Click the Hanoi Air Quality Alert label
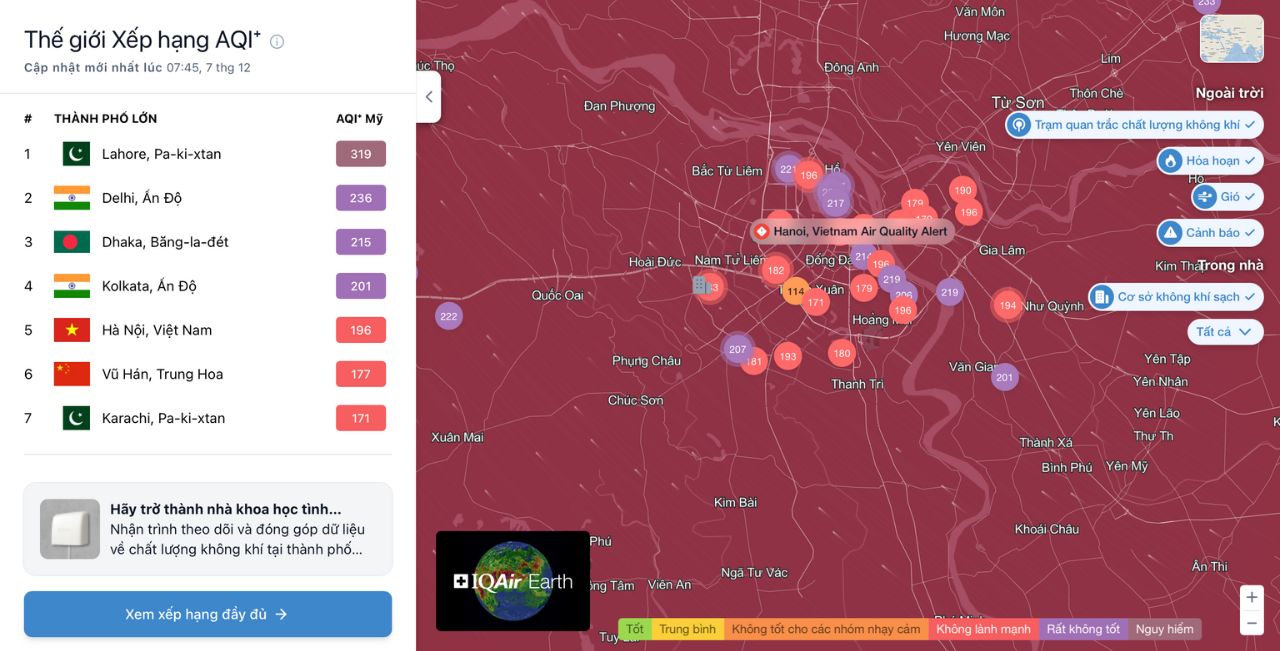This screenshot has height=651, width=1280. [851, 232]
